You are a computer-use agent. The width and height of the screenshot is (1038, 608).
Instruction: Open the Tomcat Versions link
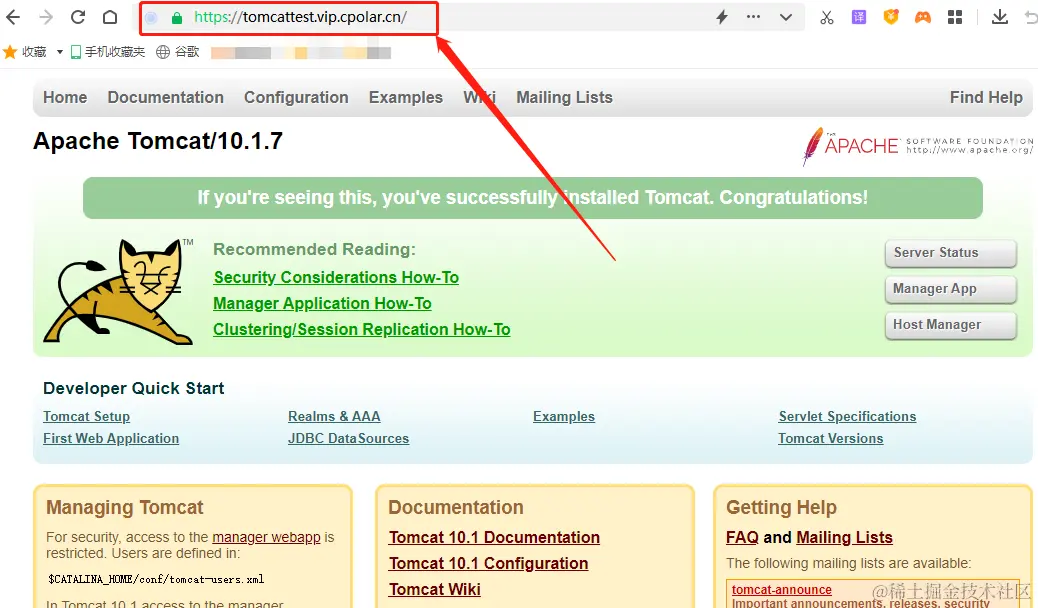831,438
